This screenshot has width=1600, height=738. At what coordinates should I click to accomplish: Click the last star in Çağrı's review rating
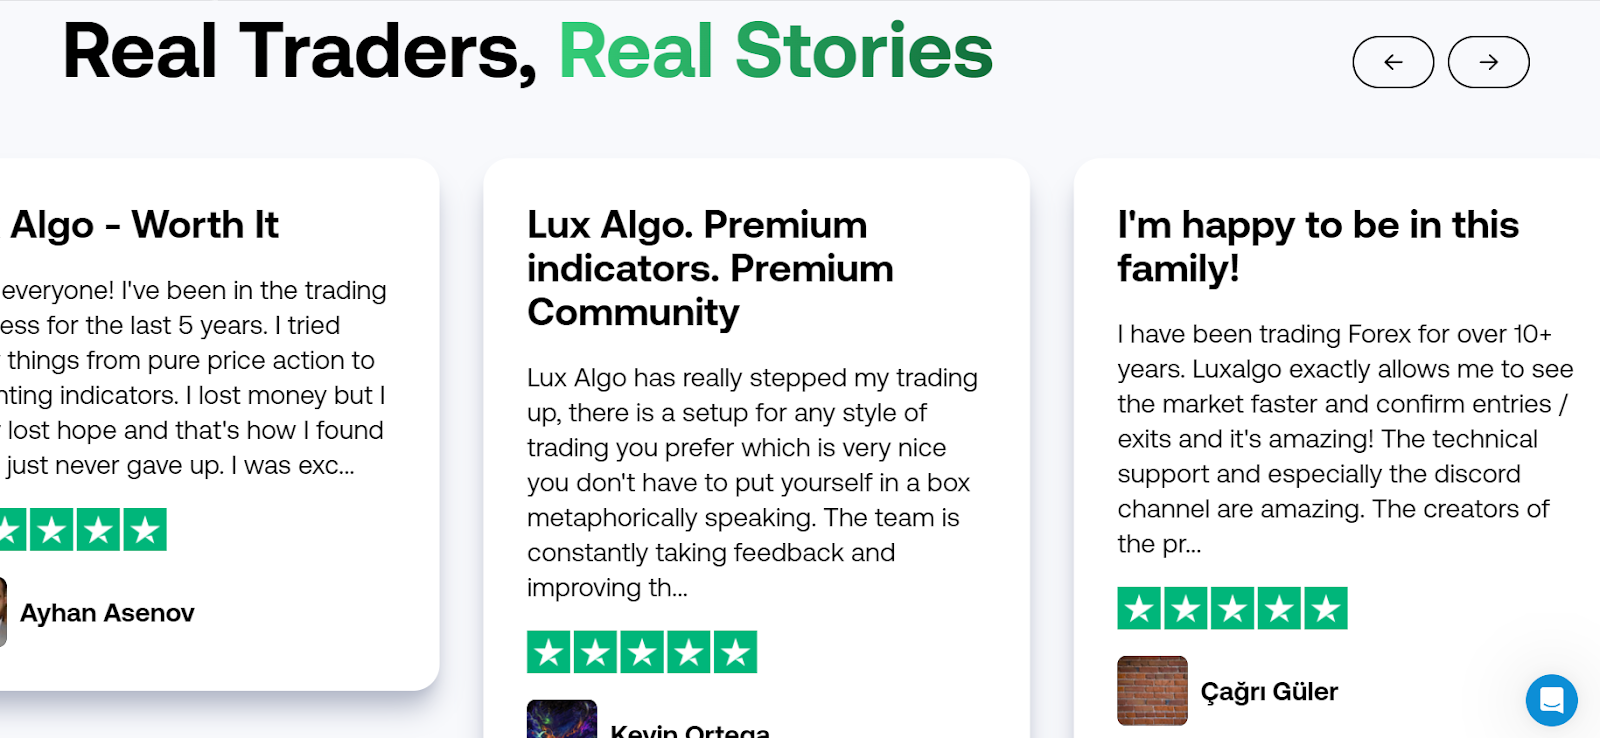point(1326,608)
